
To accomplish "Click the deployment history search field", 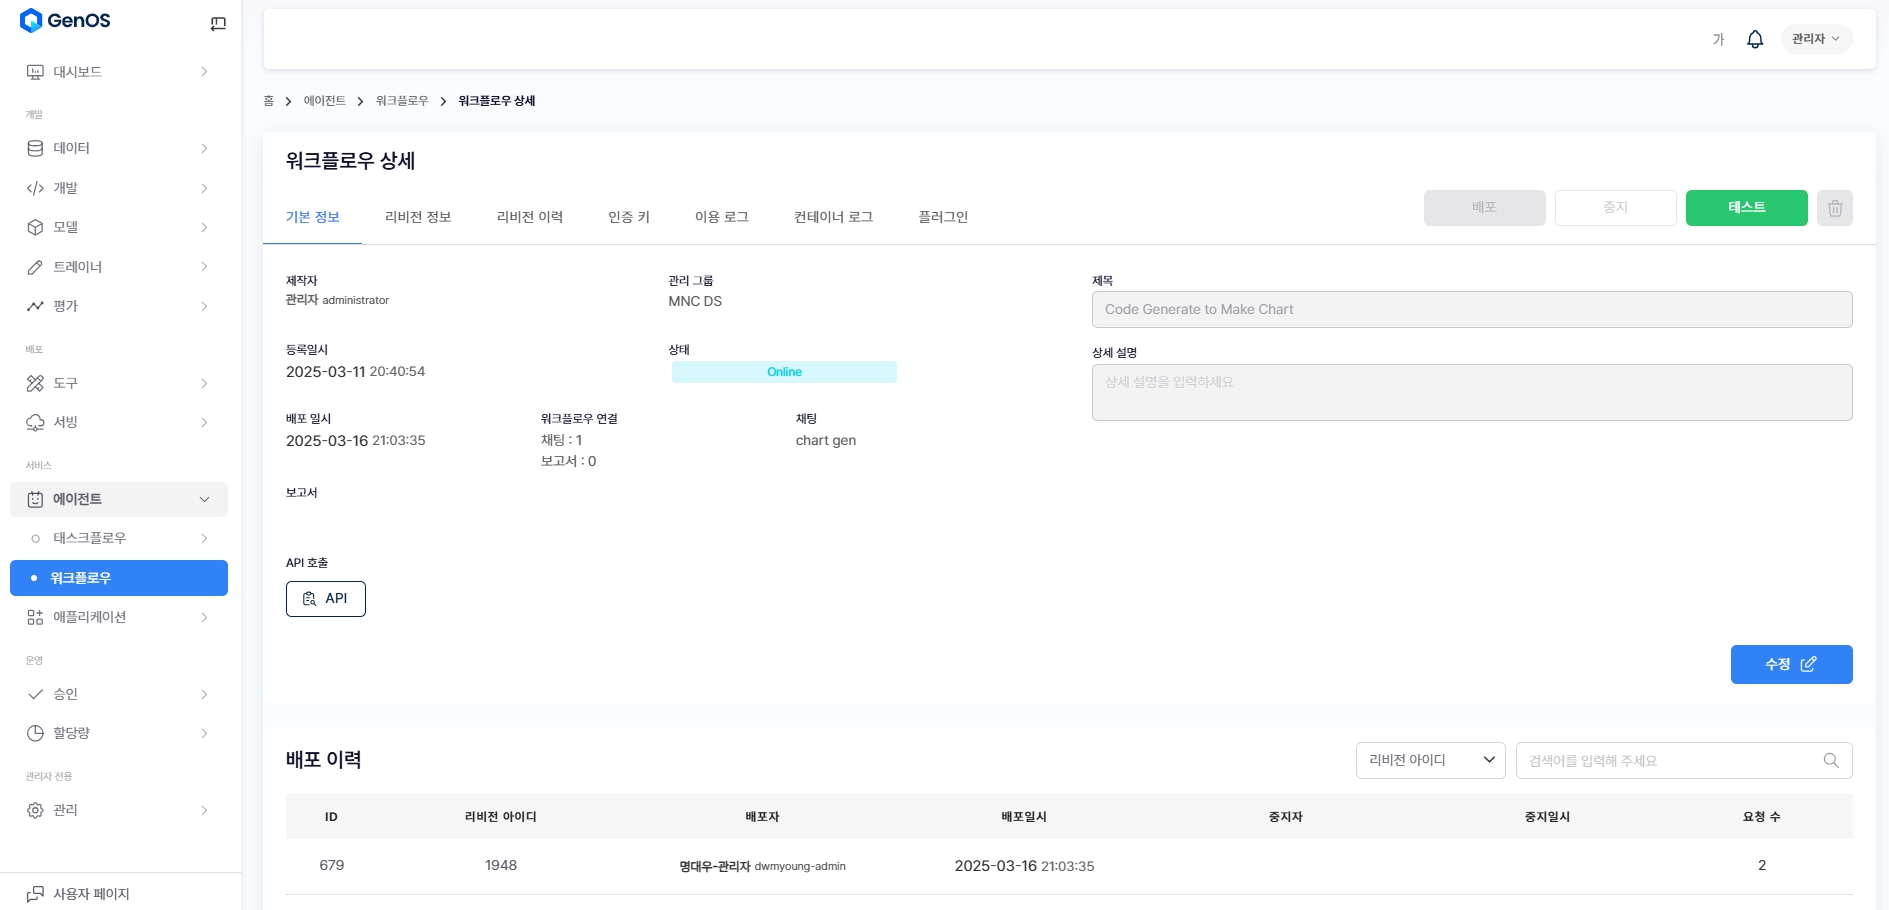I will tap(1668, 761).
